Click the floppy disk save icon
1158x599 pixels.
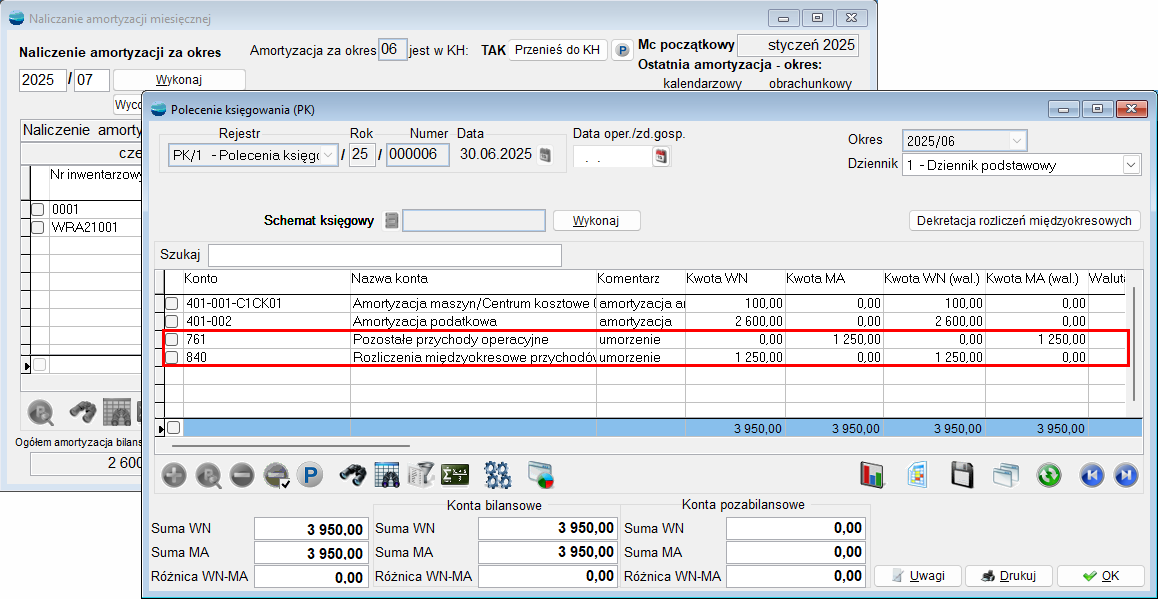coord(962,474)
